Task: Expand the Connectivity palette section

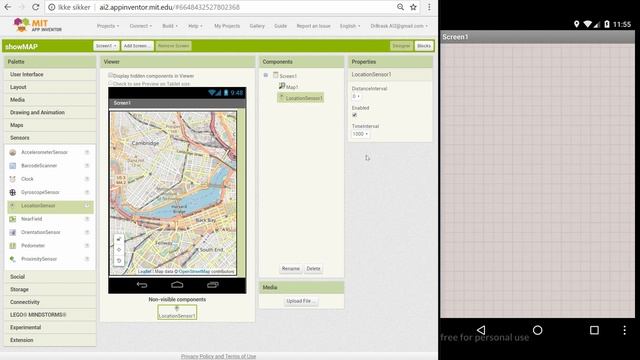Action: 50,302
